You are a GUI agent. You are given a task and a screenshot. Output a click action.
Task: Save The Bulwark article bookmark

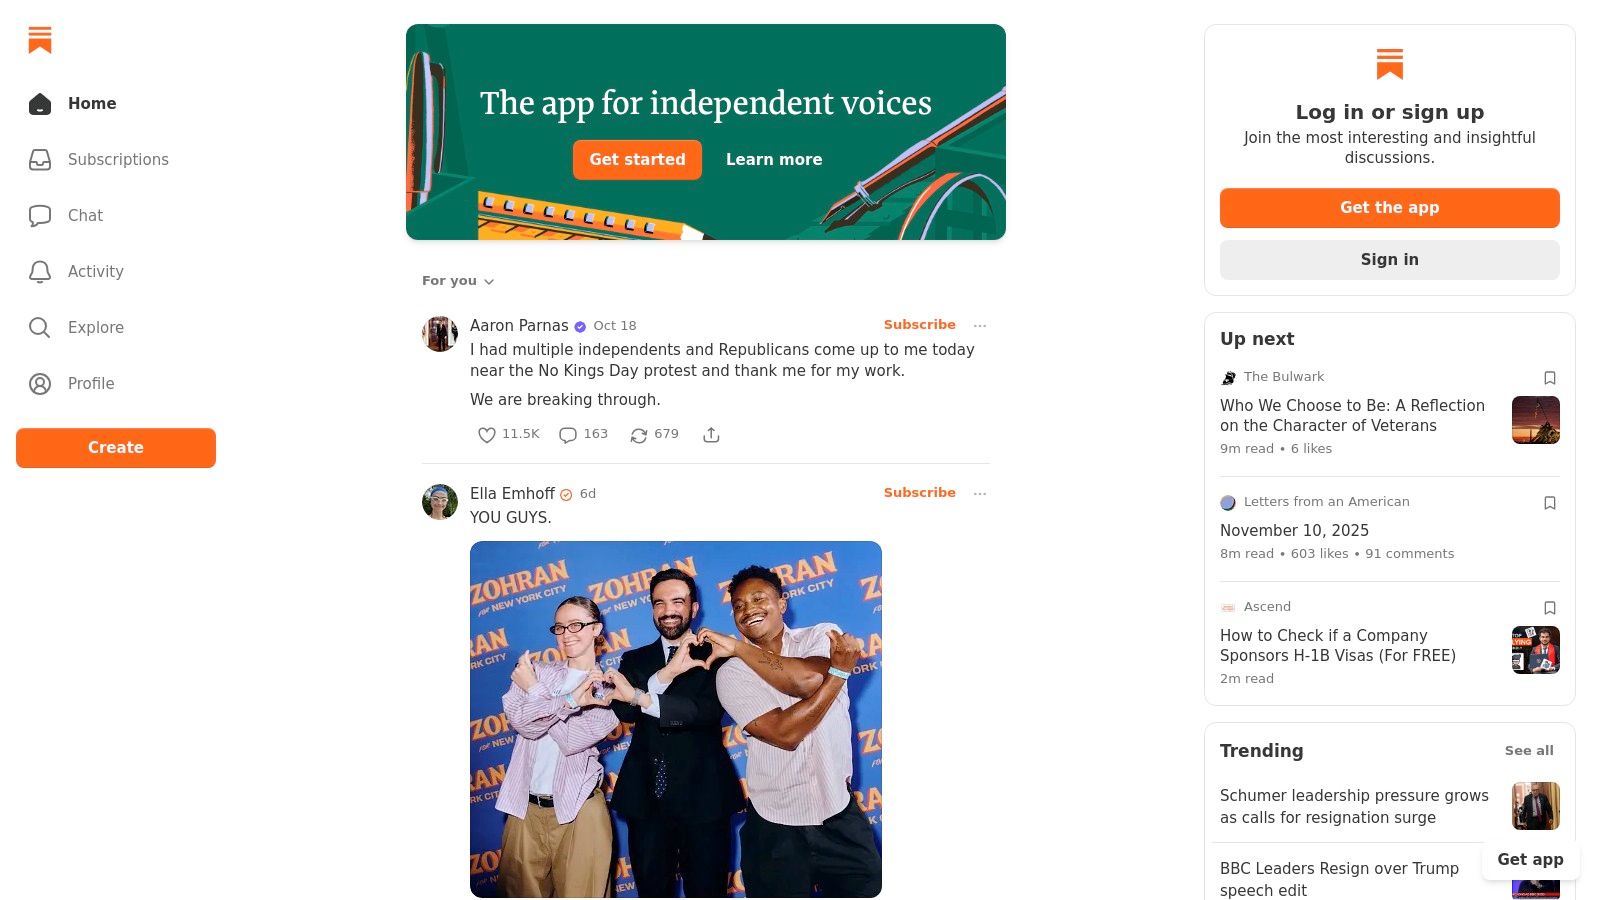point(1550,378)
